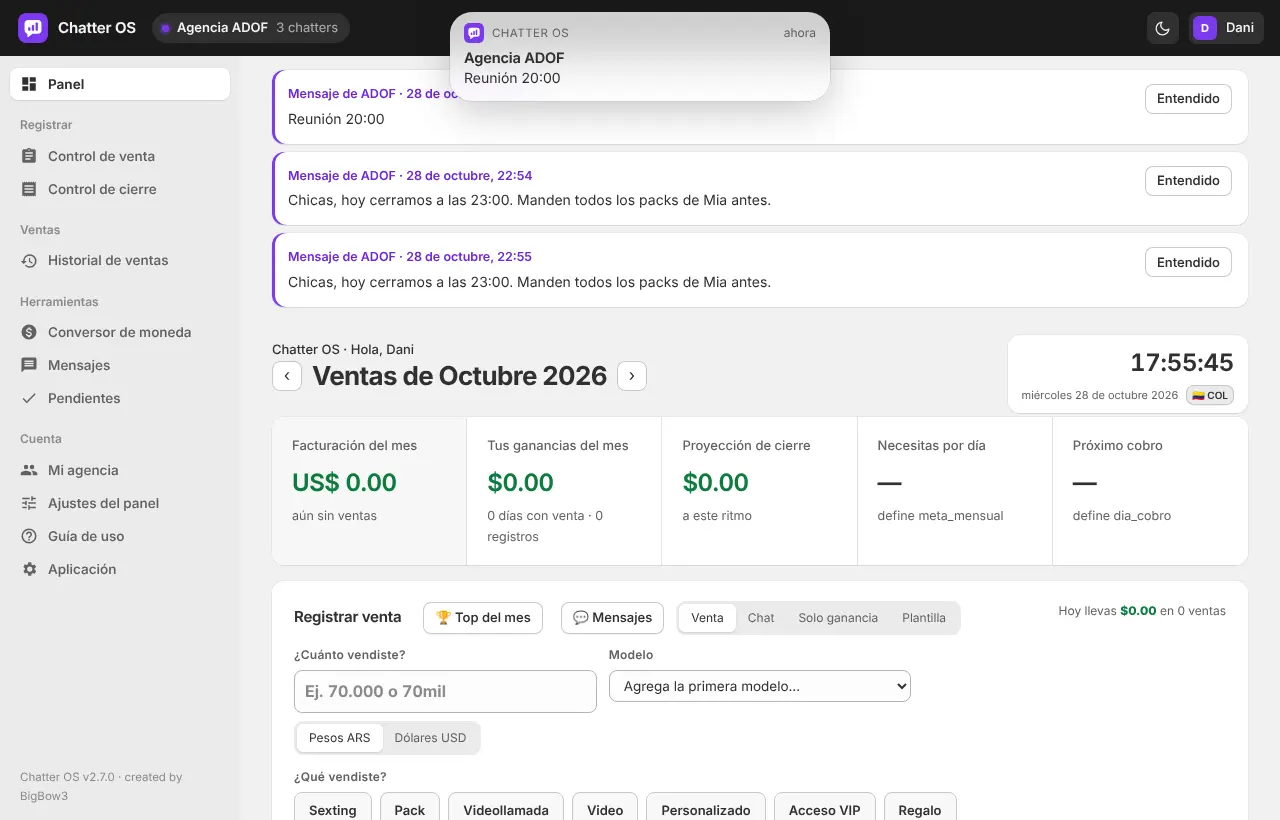This screenshot has height=820, width=1280.
Task: Click the Conversor de moneda dollar icon
Action: tap(29, 332)
